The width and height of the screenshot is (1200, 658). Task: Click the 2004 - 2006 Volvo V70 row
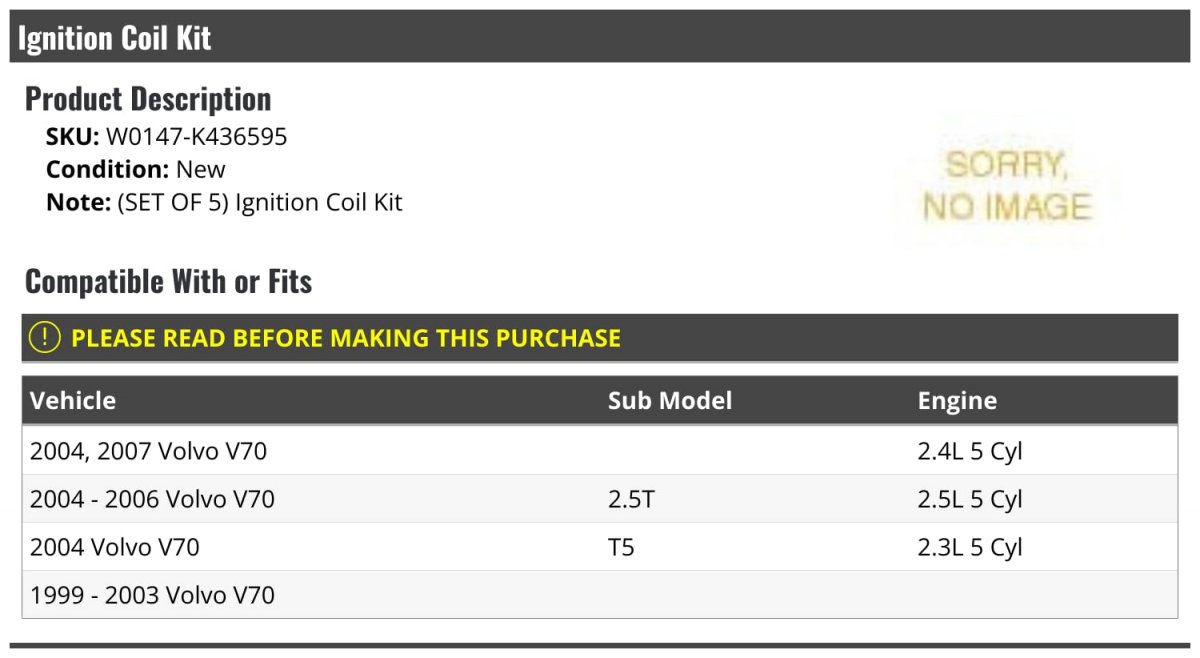pyautogui.click(x=152, y=499)
